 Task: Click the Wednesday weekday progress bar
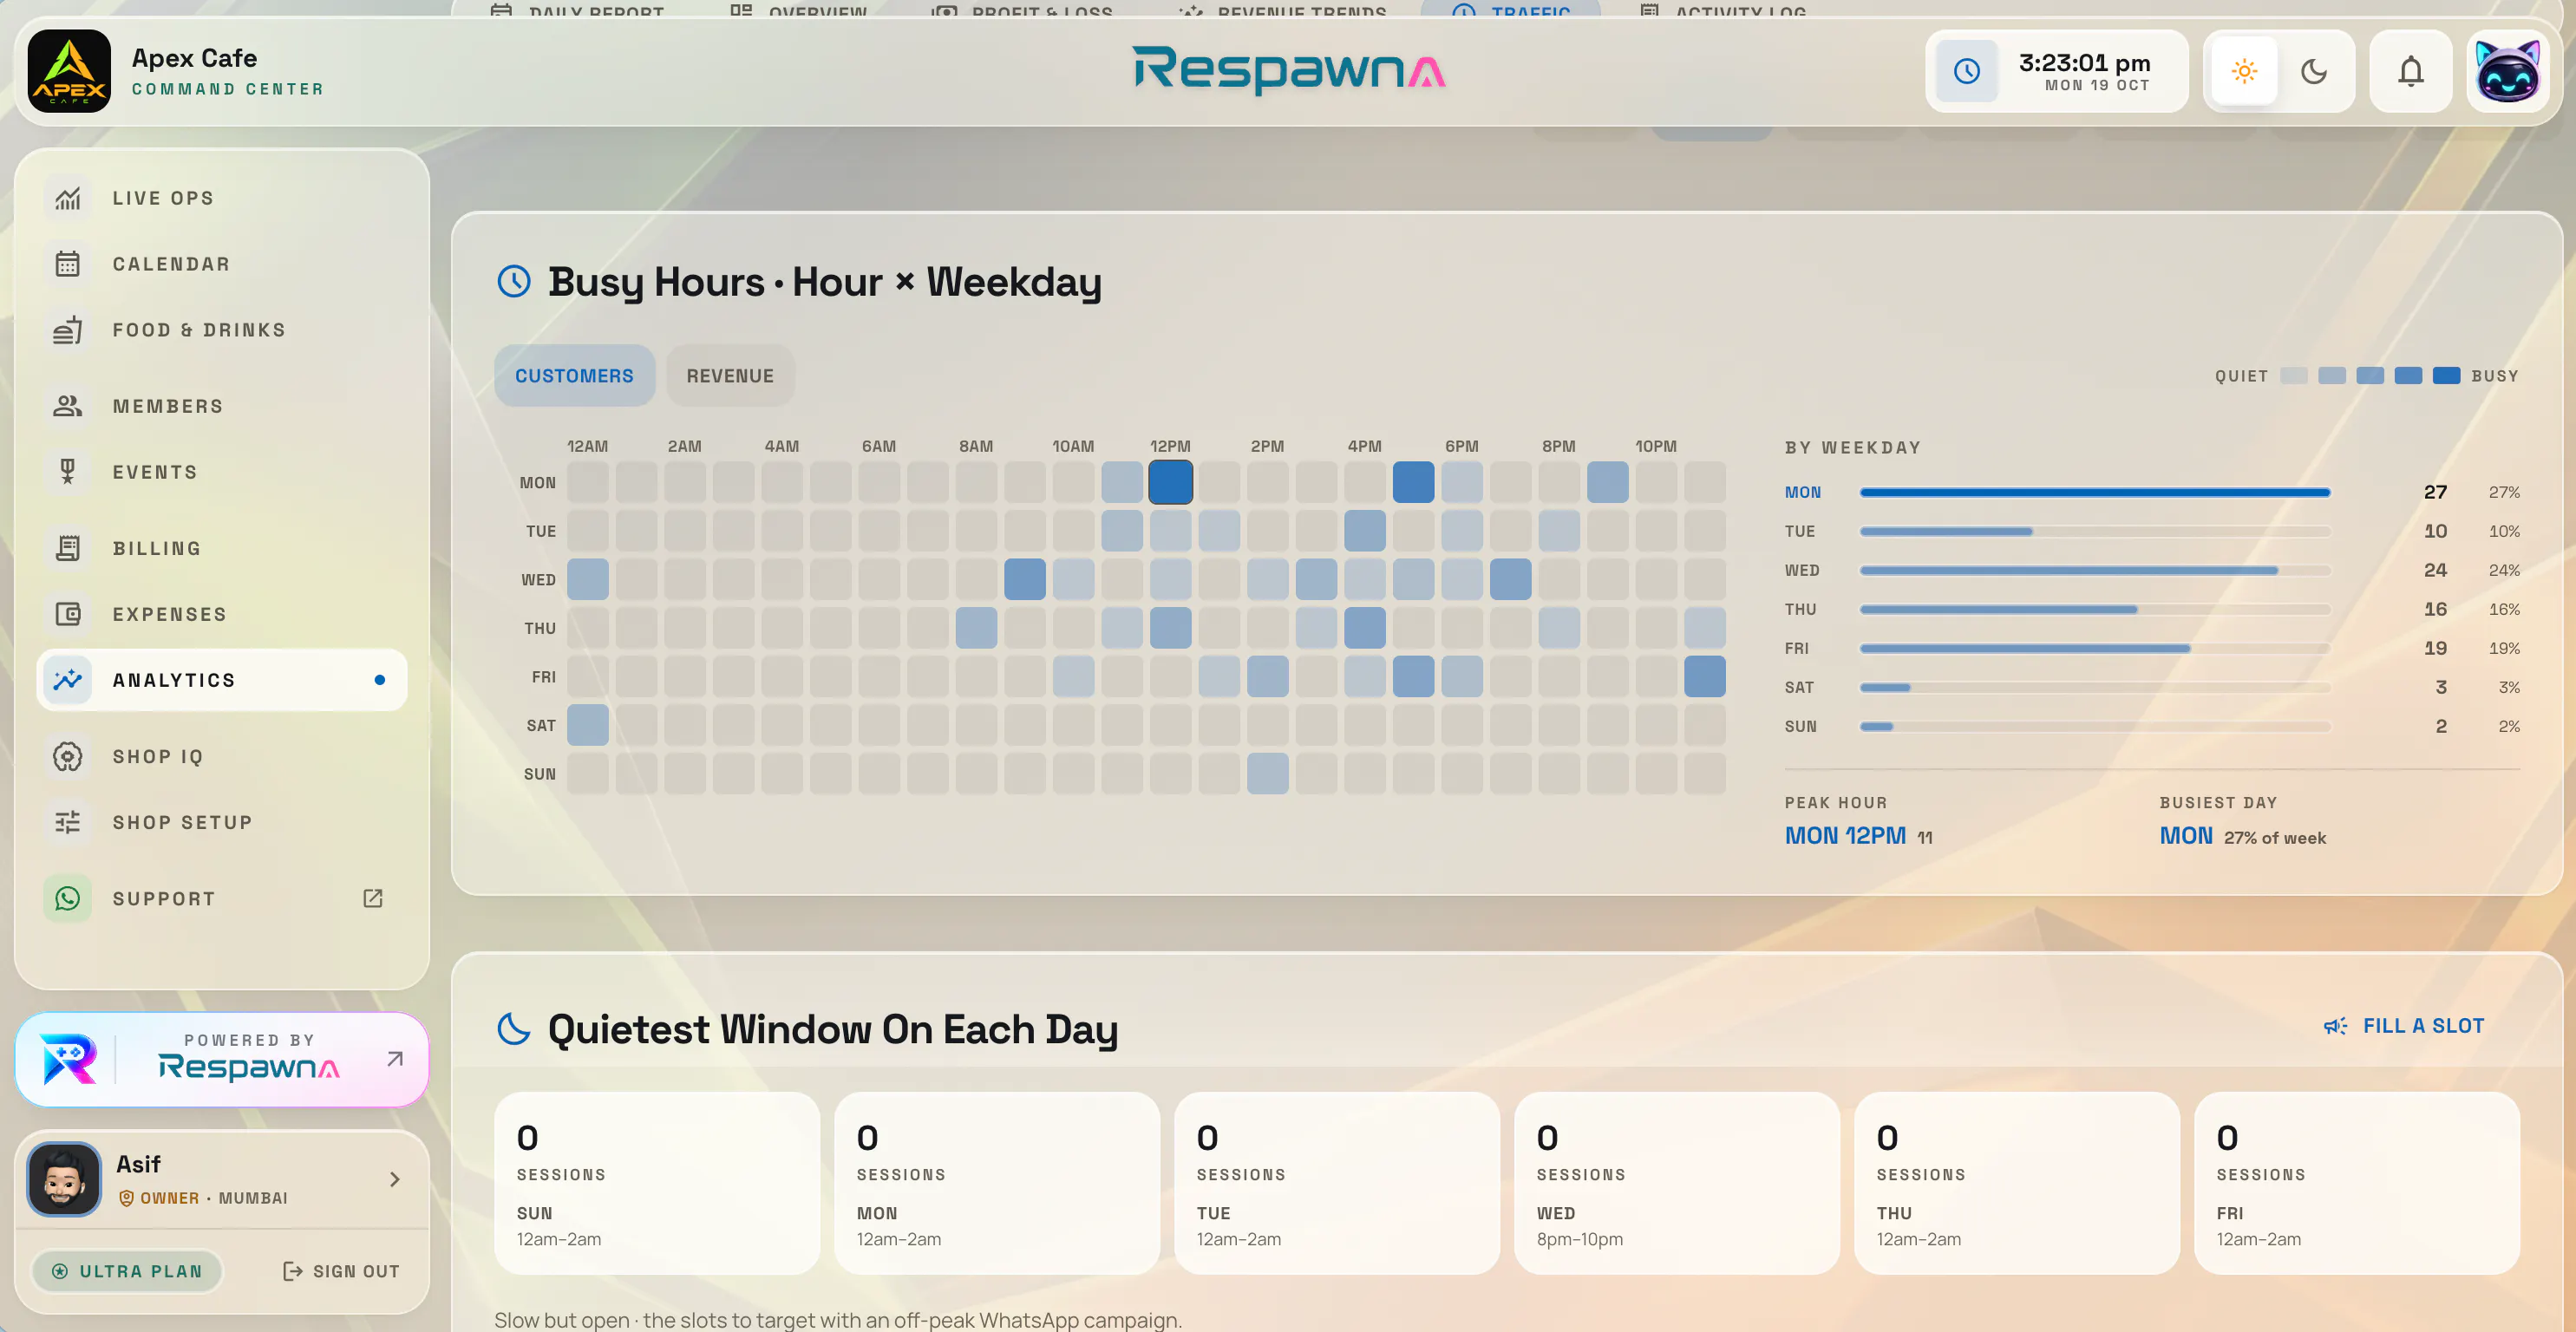2095,570
